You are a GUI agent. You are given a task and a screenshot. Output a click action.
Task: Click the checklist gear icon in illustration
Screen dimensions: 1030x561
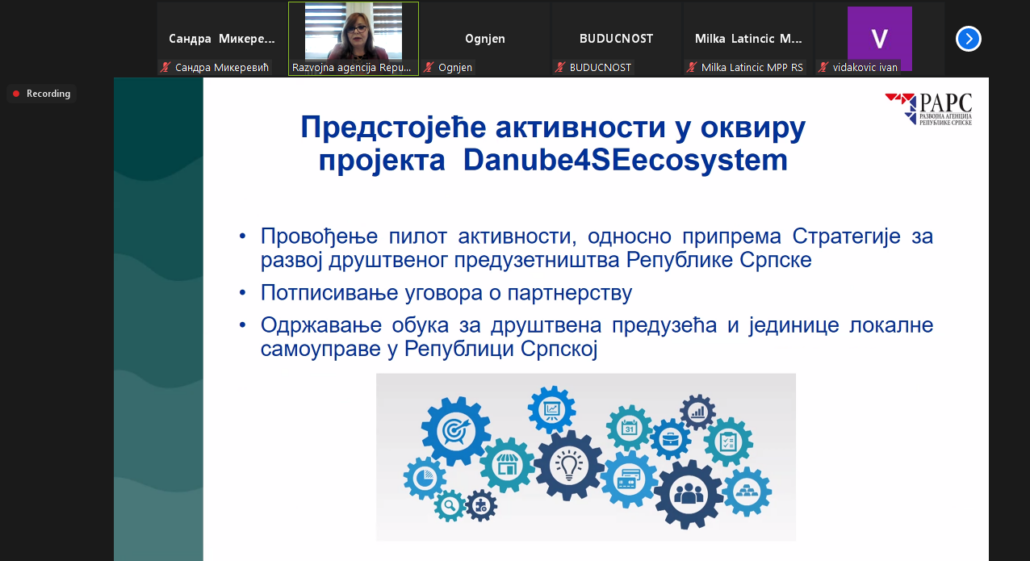[x=728, y=441]
